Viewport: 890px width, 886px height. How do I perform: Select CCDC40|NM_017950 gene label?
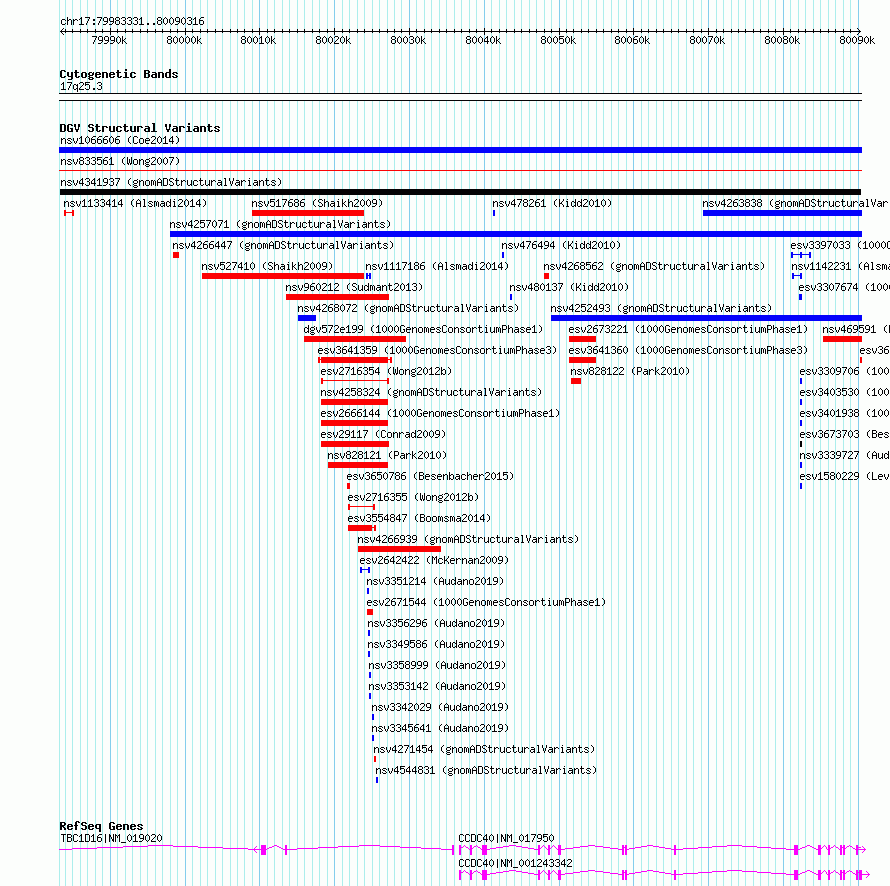506,838
